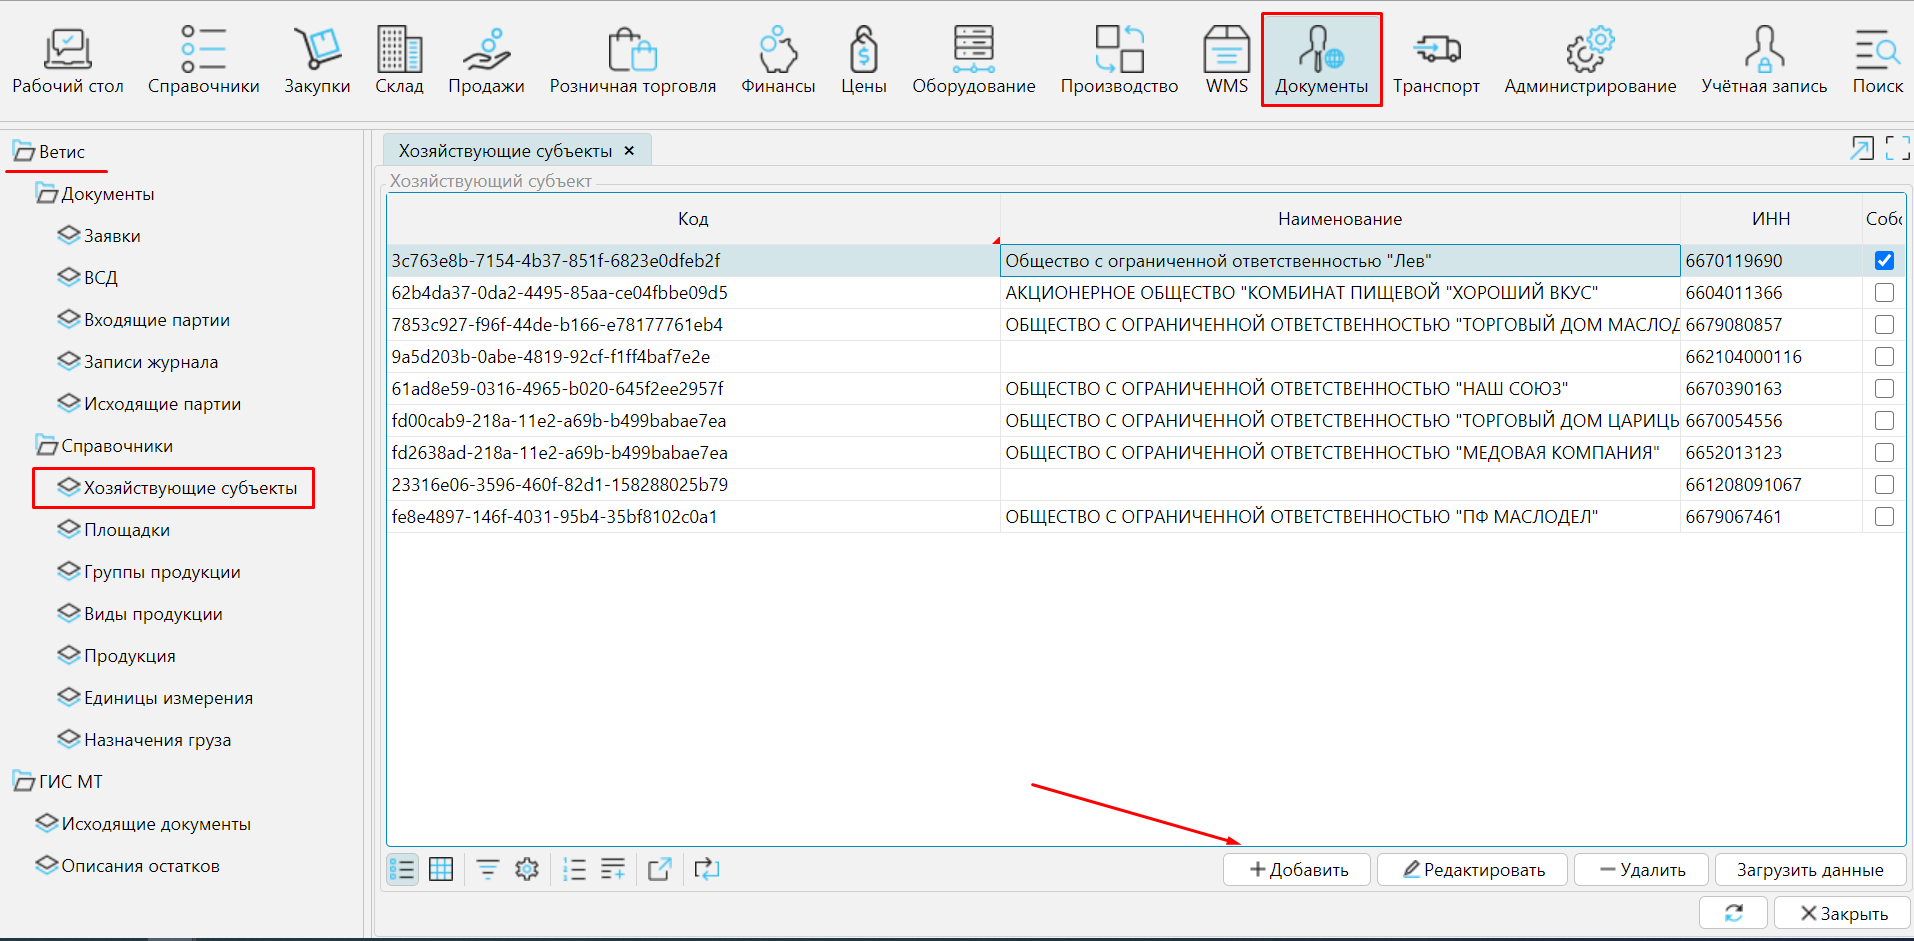
Task: Check the box for "НАШ СОЮЗ" row
Action: [x=1884, y=389]
